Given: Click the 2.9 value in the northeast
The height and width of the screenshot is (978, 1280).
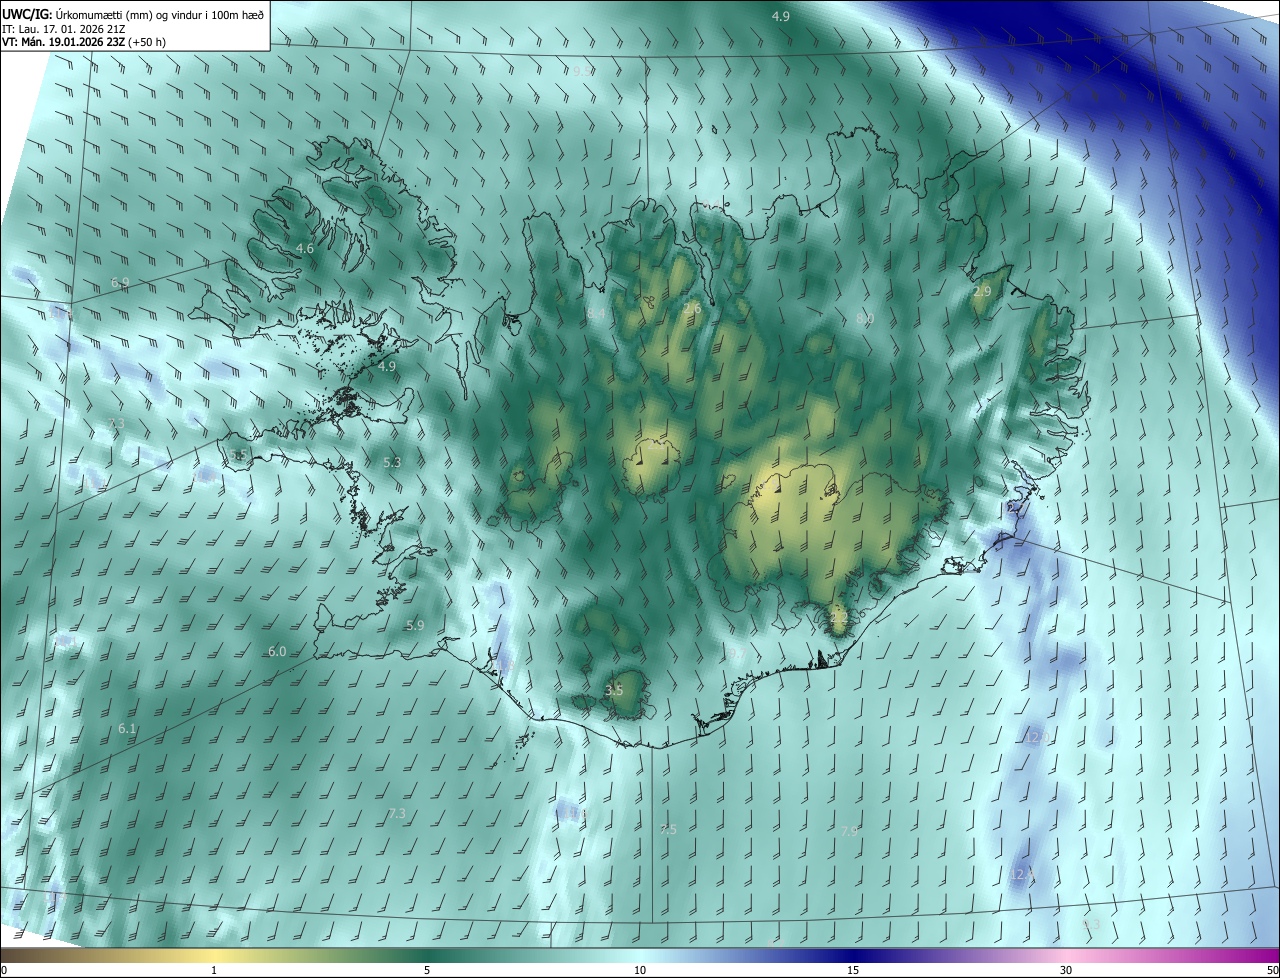Looking at the screenshot, I should [x=982, y=291].
